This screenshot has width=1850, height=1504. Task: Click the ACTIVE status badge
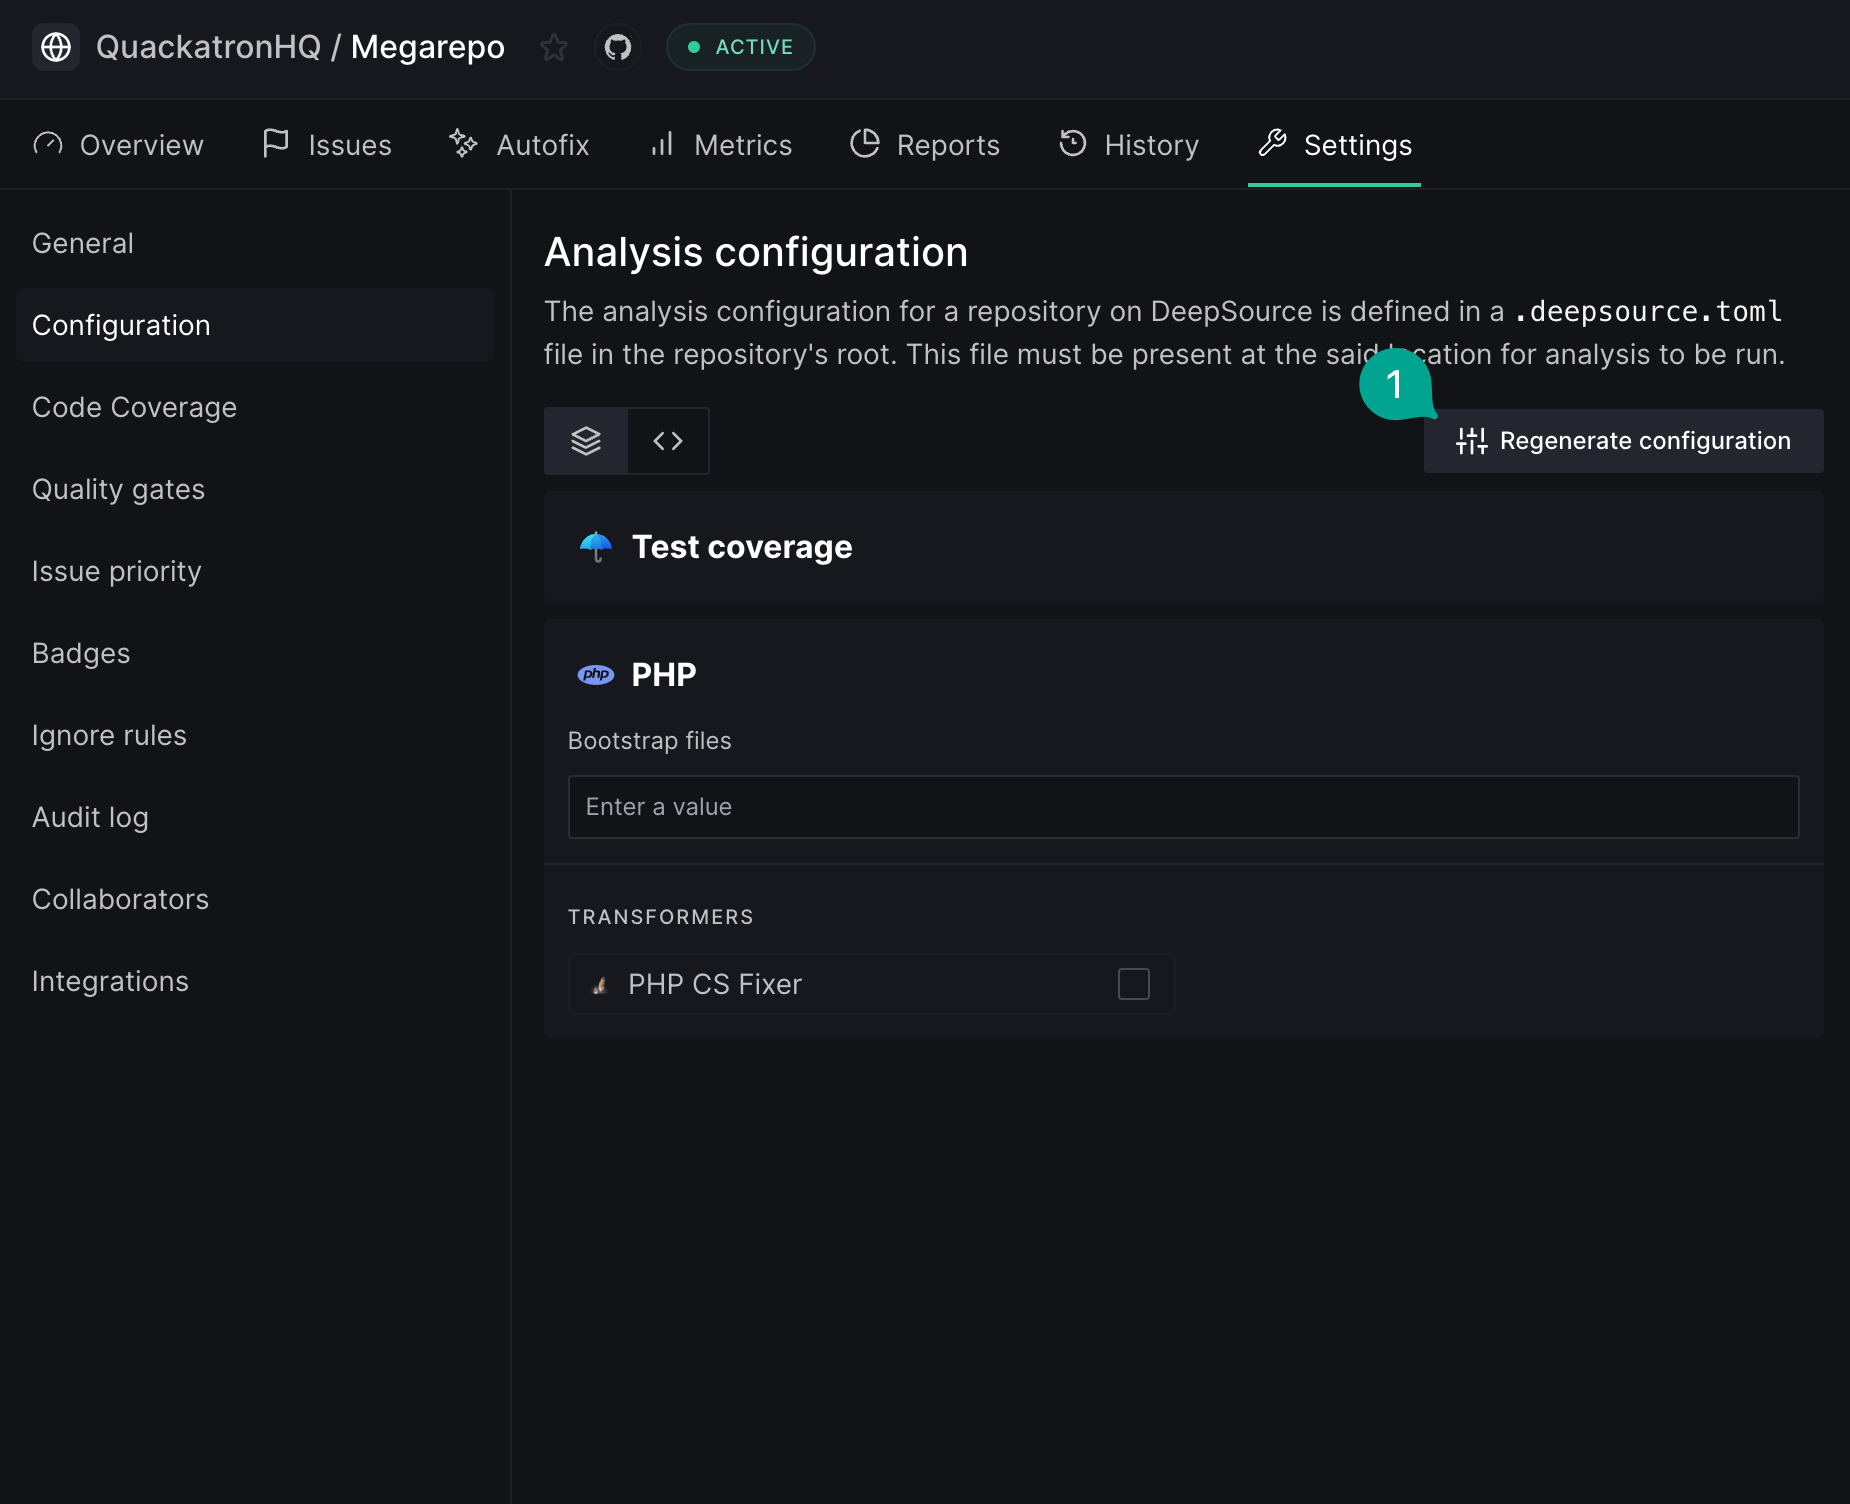[741, 47]
